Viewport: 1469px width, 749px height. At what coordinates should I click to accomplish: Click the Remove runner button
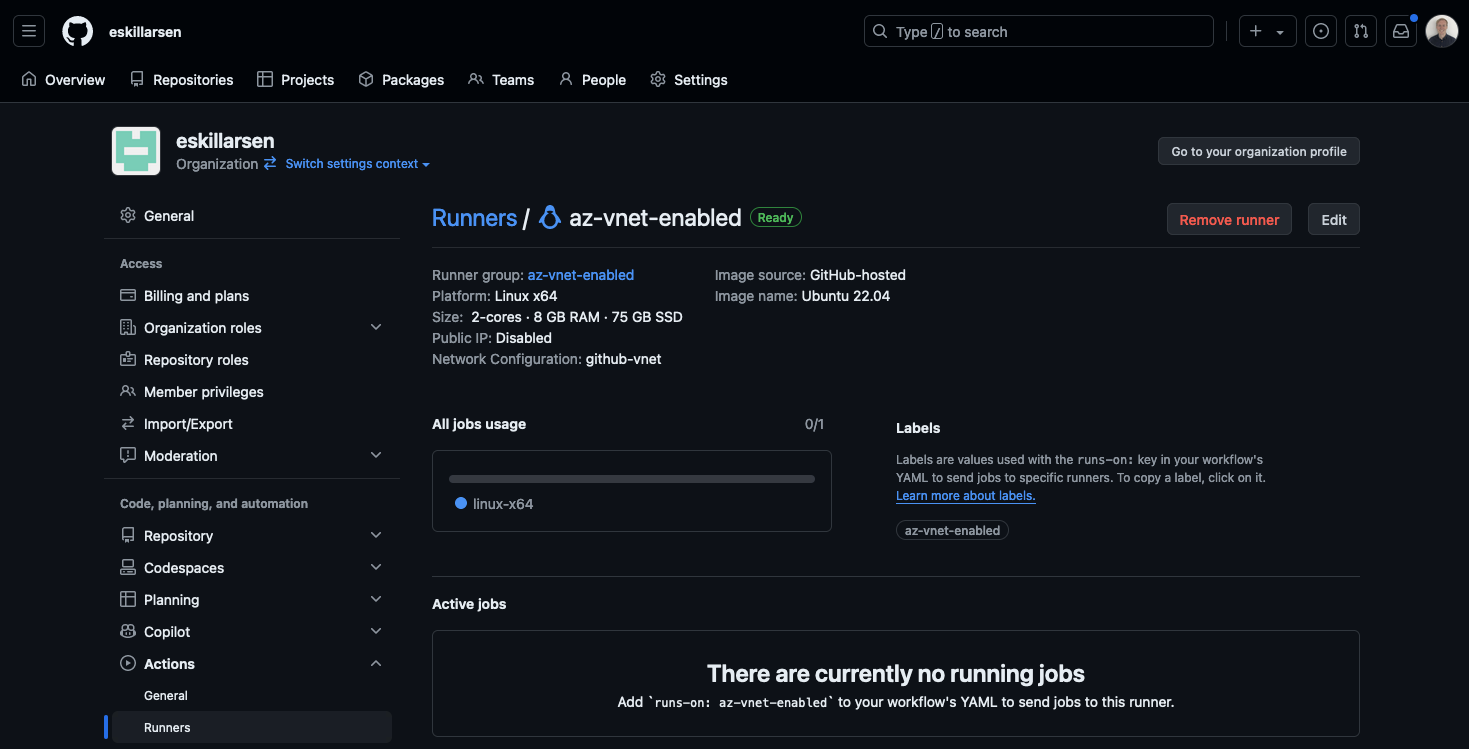pos(1229,220)
